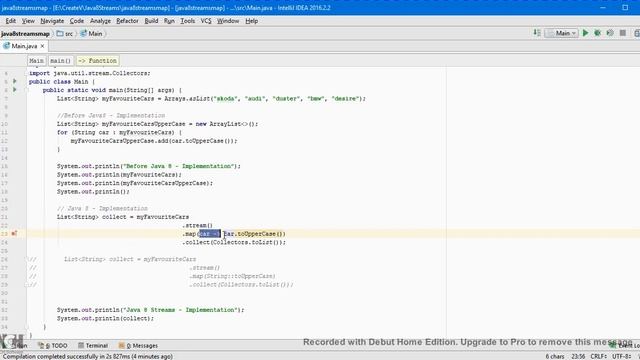Open the TODO tool window
The height and width of the screenshot is (360, 640).
click(53, 345)
